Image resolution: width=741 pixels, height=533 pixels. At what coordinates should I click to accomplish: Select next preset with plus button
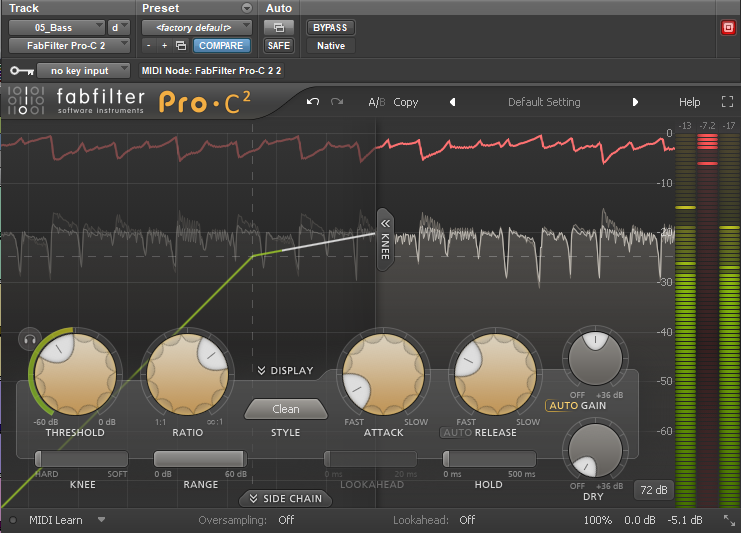click(x=164, y=45)
